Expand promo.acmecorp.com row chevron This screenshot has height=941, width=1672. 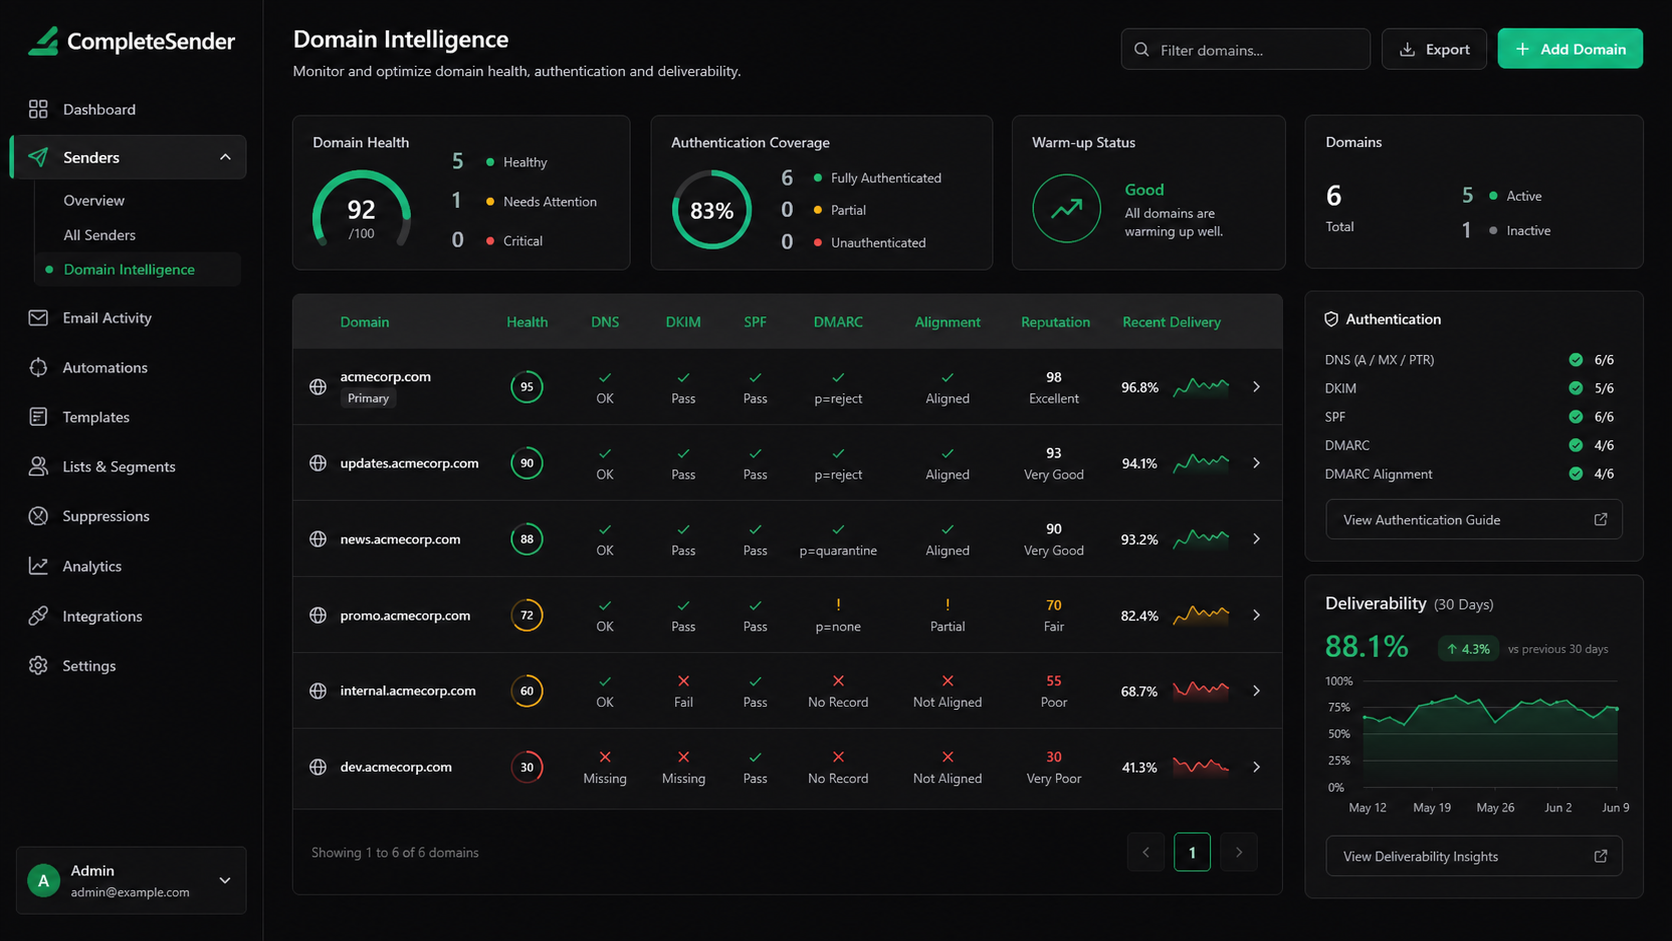pos(1257,615)
